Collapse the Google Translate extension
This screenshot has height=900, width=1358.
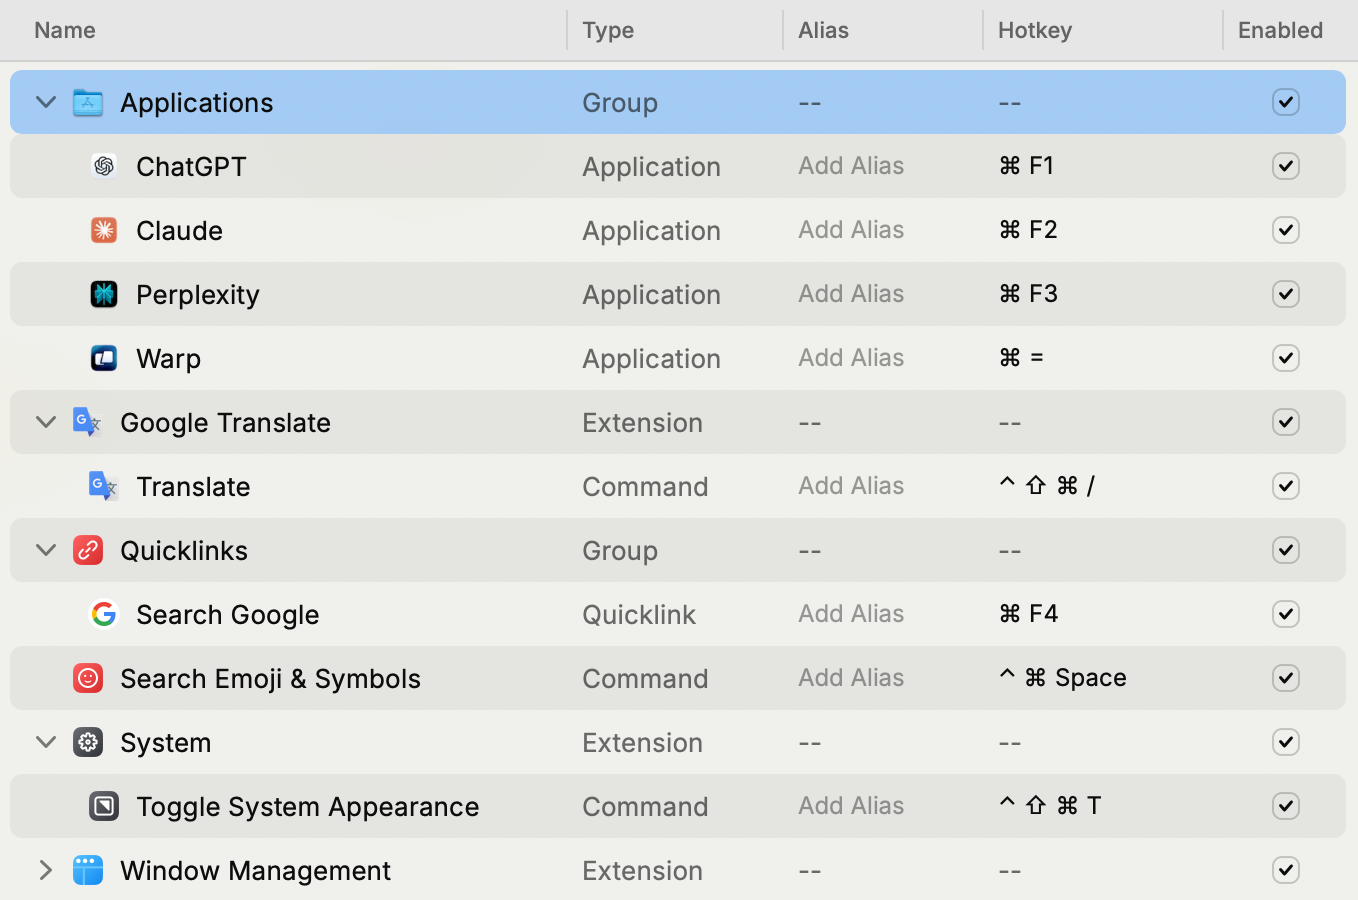tap(46, 422)
